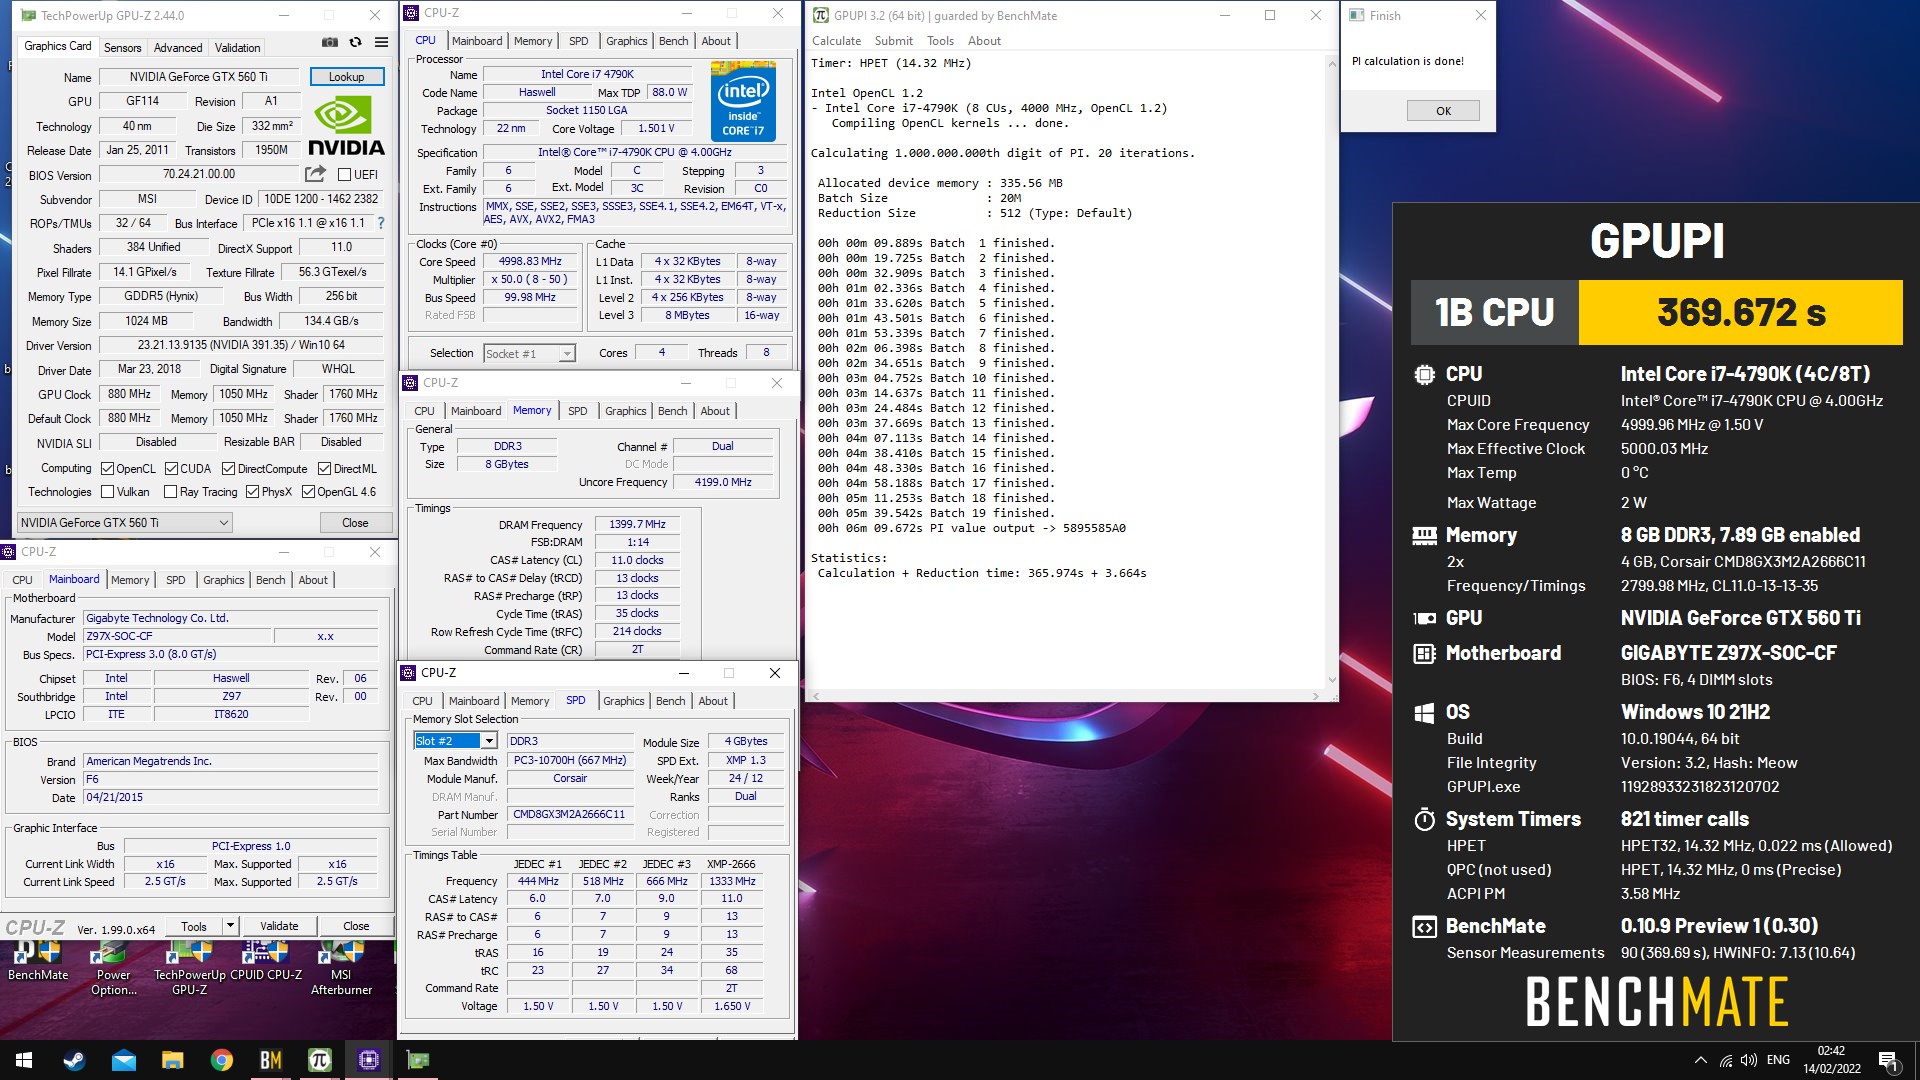Toggle OpenCL checkbox
This screenshot has width=1920, height=1080.
(x=107, y=469)
